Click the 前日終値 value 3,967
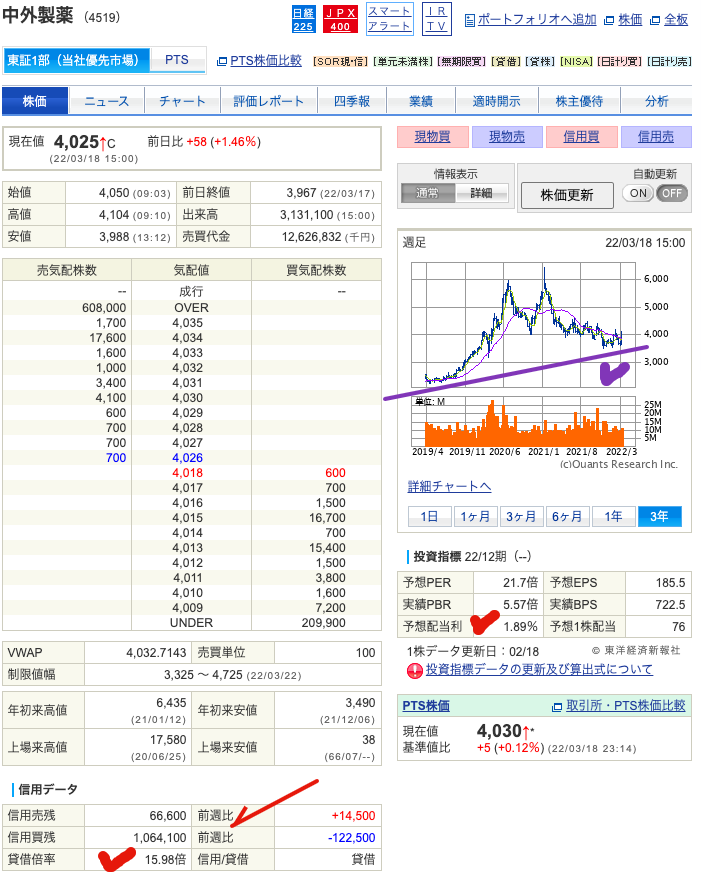This screenshot has height=881, width=701. pyautogui.click(x=302, y=193)
